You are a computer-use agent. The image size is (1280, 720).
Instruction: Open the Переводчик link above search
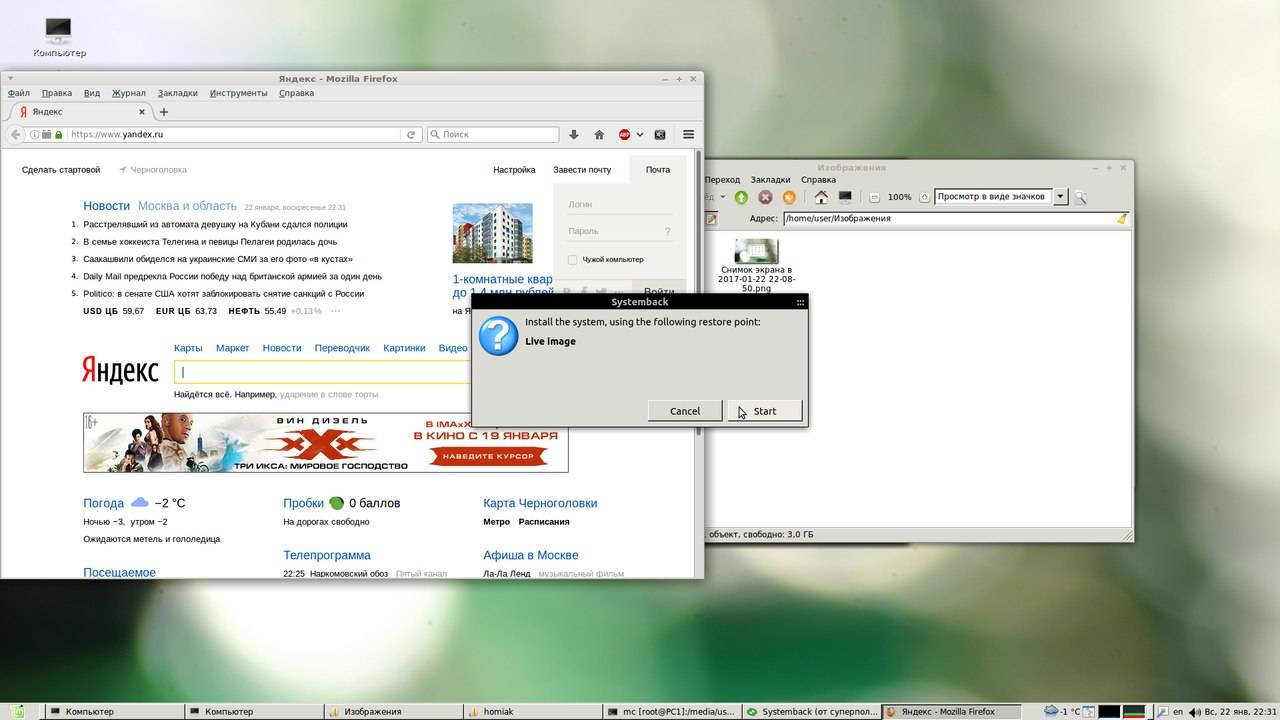point(342,348)
